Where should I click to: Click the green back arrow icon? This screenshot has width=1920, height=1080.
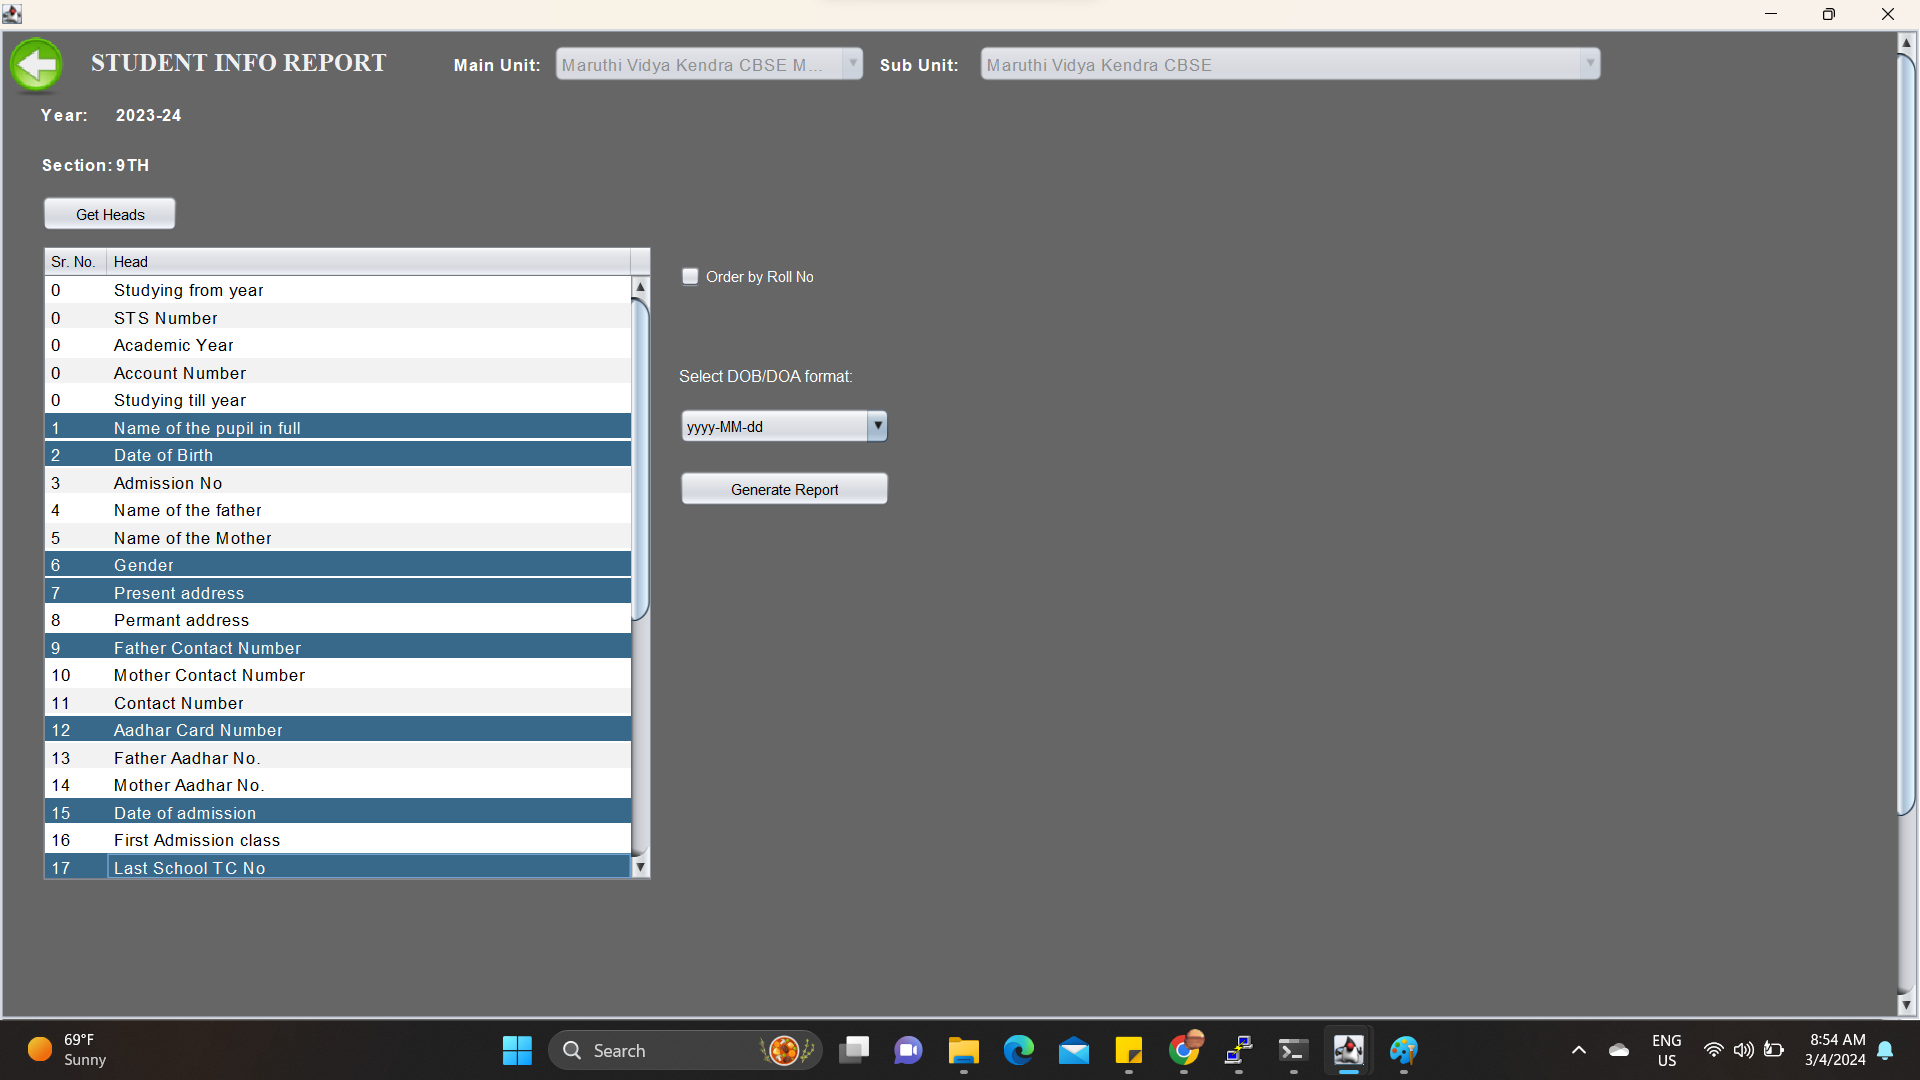tap(36, 65)
